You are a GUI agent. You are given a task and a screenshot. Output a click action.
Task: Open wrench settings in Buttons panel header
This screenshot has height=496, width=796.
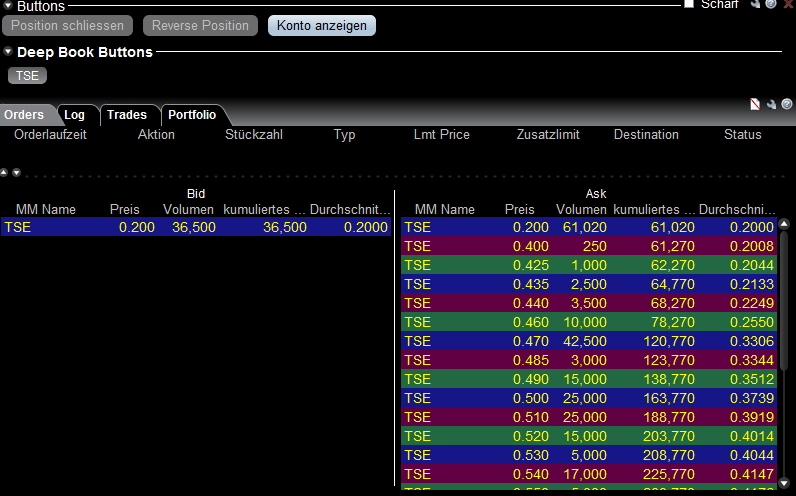[755, 4]
